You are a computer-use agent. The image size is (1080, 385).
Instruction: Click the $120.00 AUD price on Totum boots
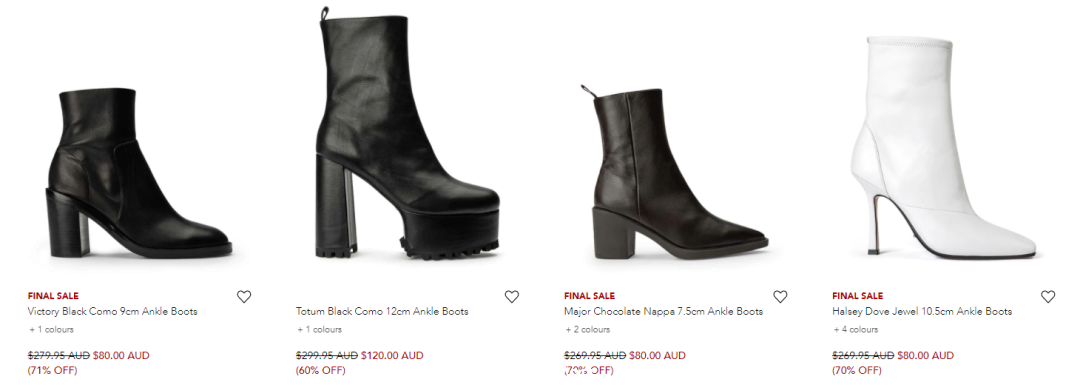tap(392, 356)
